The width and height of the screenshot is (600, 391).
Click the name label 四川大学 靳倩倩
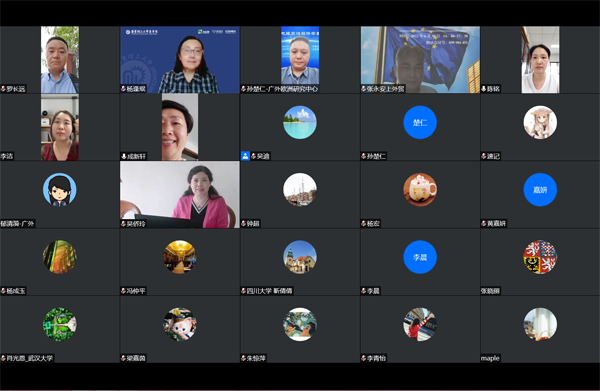(269, 291)
